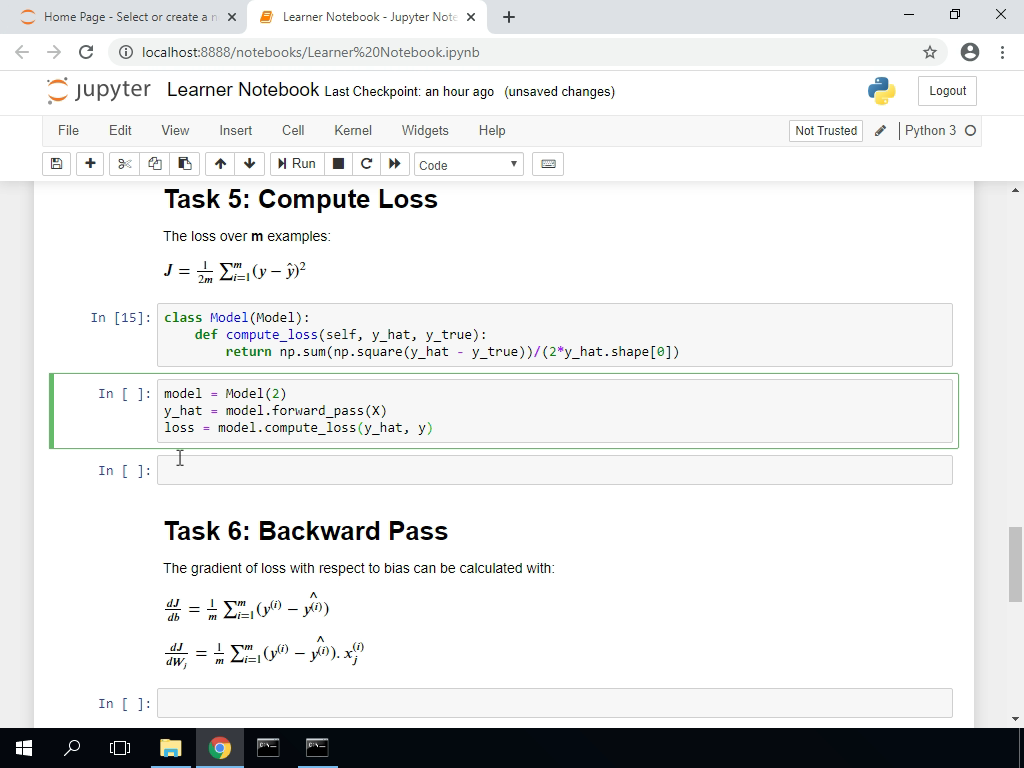Click the scrollbar down arrow
The image size is (1024, 768).
tap(1015, 719)
